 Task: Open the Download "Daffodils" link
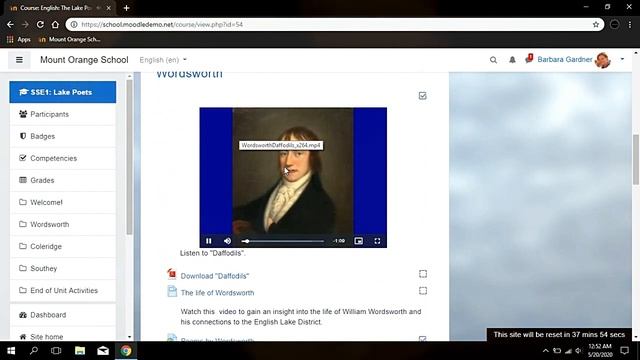(x=215, y=276)
